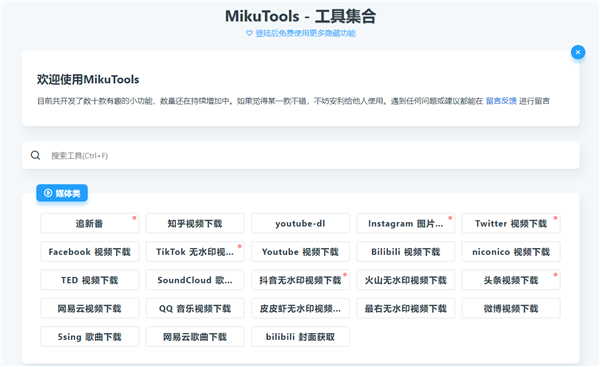
Task: Open the Facebook 视频下载 tool
Action: [90, 252]
